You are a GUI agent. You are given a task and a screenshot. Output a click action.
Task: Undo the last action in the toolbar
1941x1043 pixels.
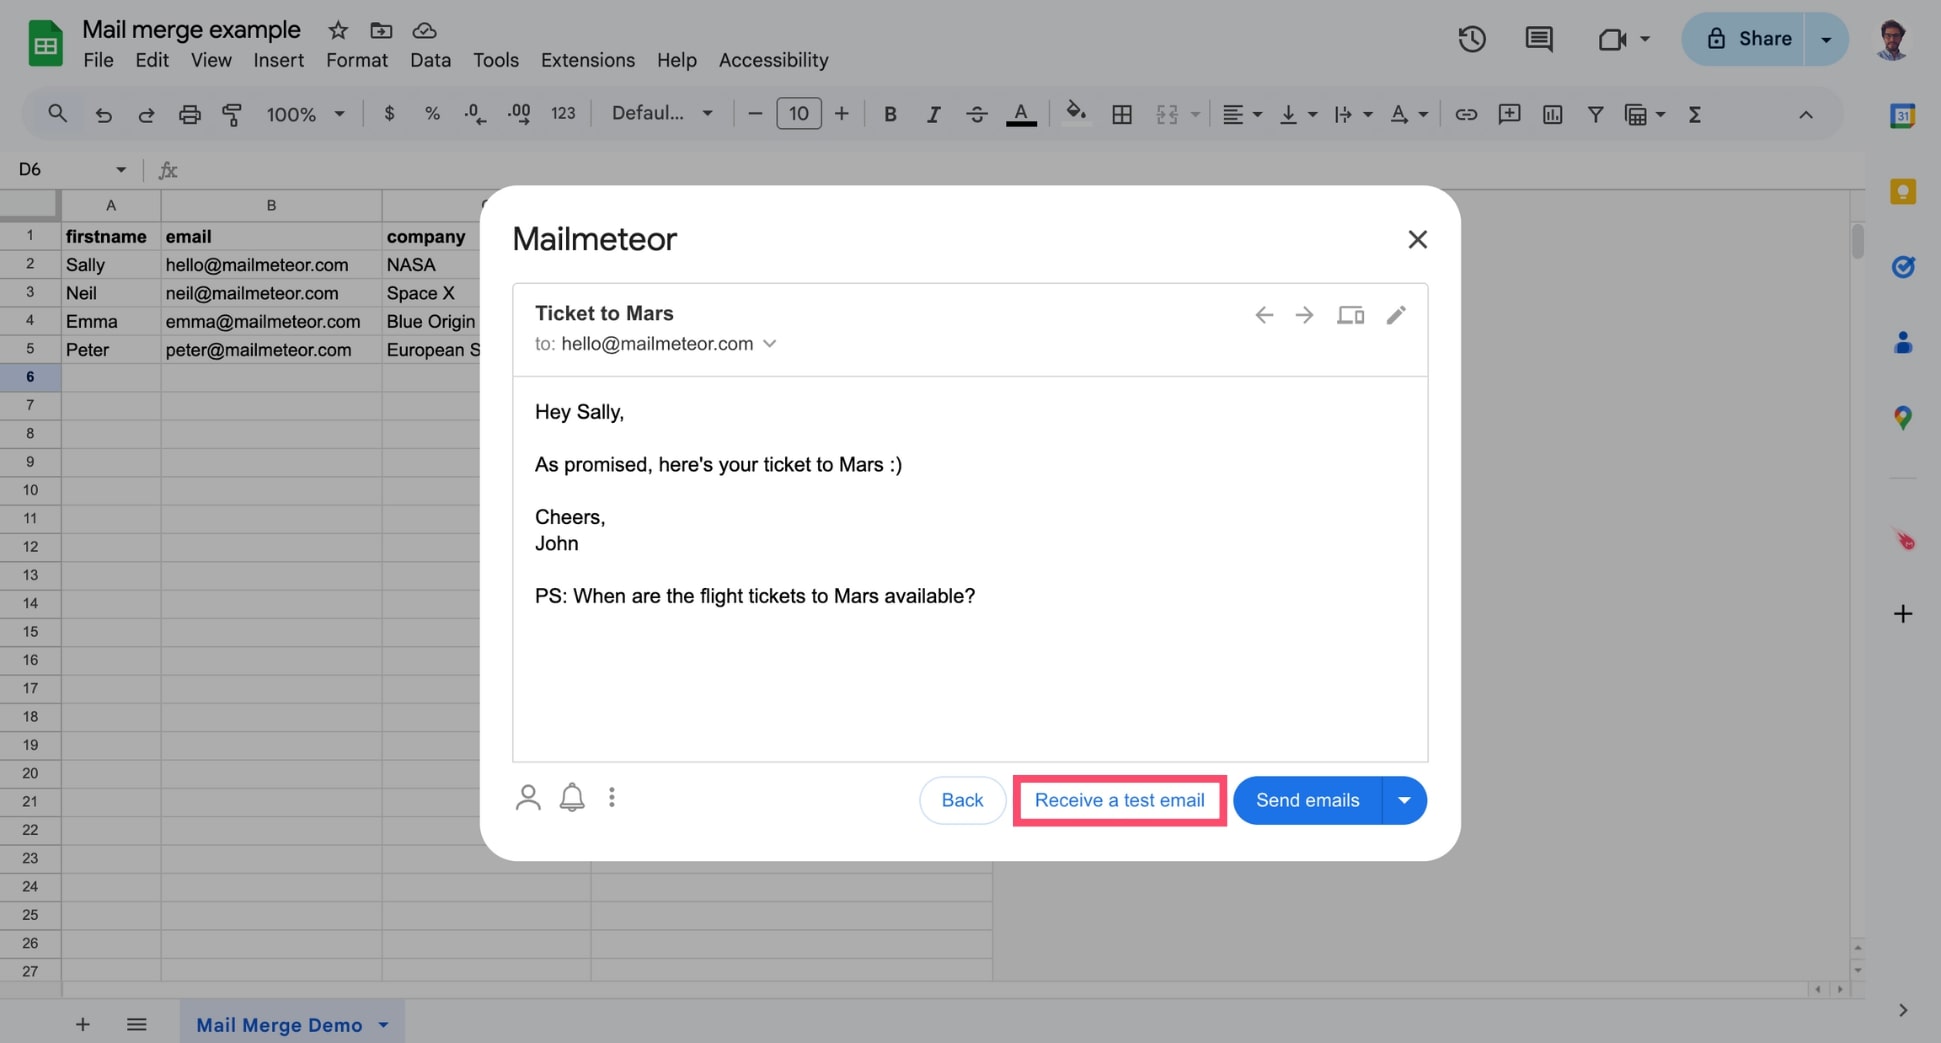pos(103,114)
